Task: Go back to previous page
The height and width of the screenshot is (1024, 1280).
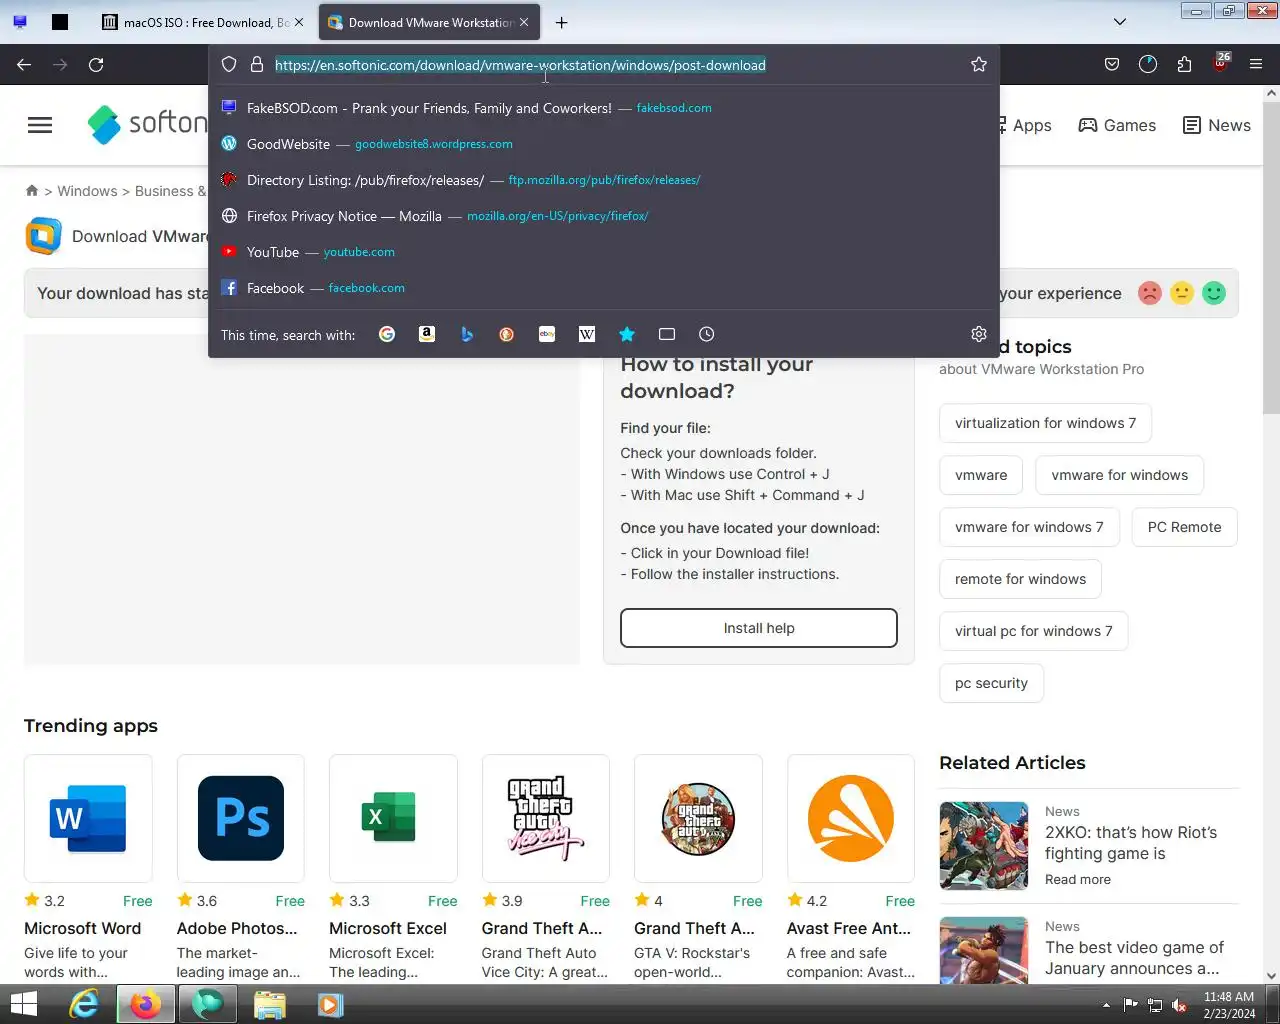Action: pyautogui.click(x=24, y=64)
